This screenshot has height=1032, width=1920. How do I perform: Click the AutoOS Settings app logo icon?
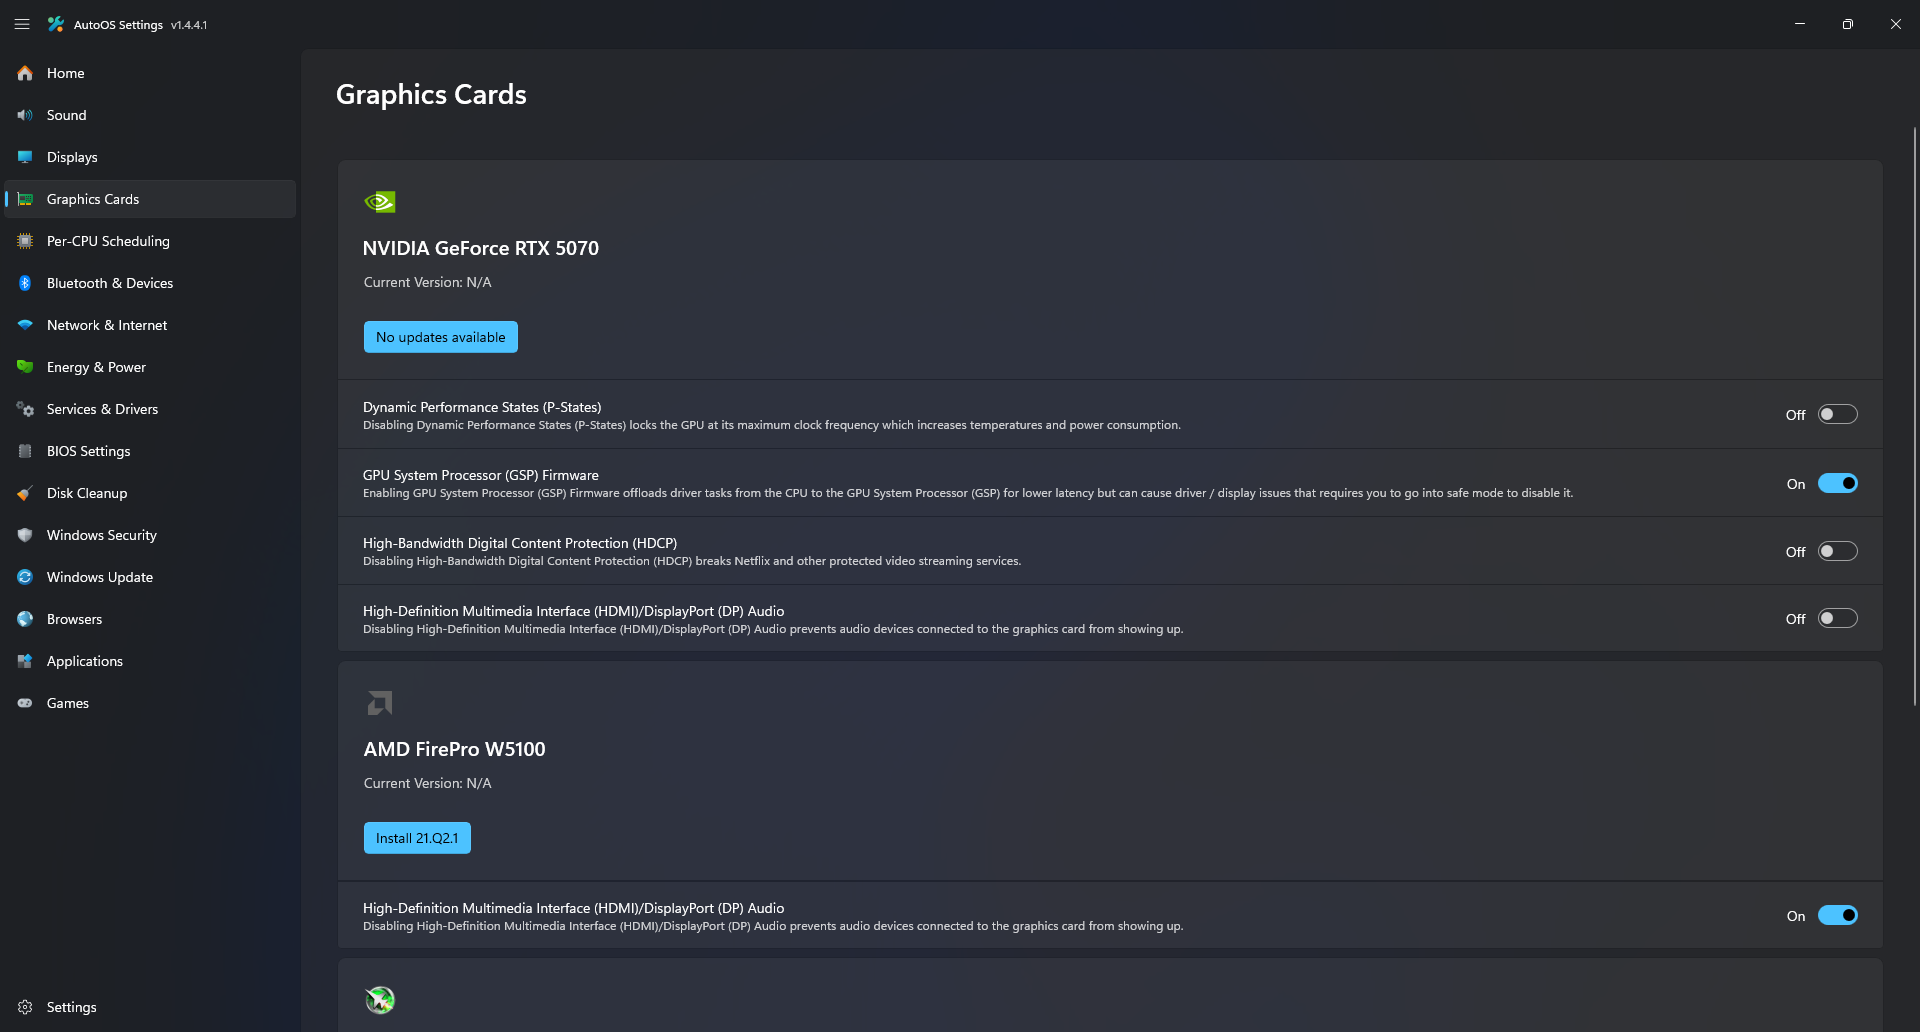click(x=56, y=24)
